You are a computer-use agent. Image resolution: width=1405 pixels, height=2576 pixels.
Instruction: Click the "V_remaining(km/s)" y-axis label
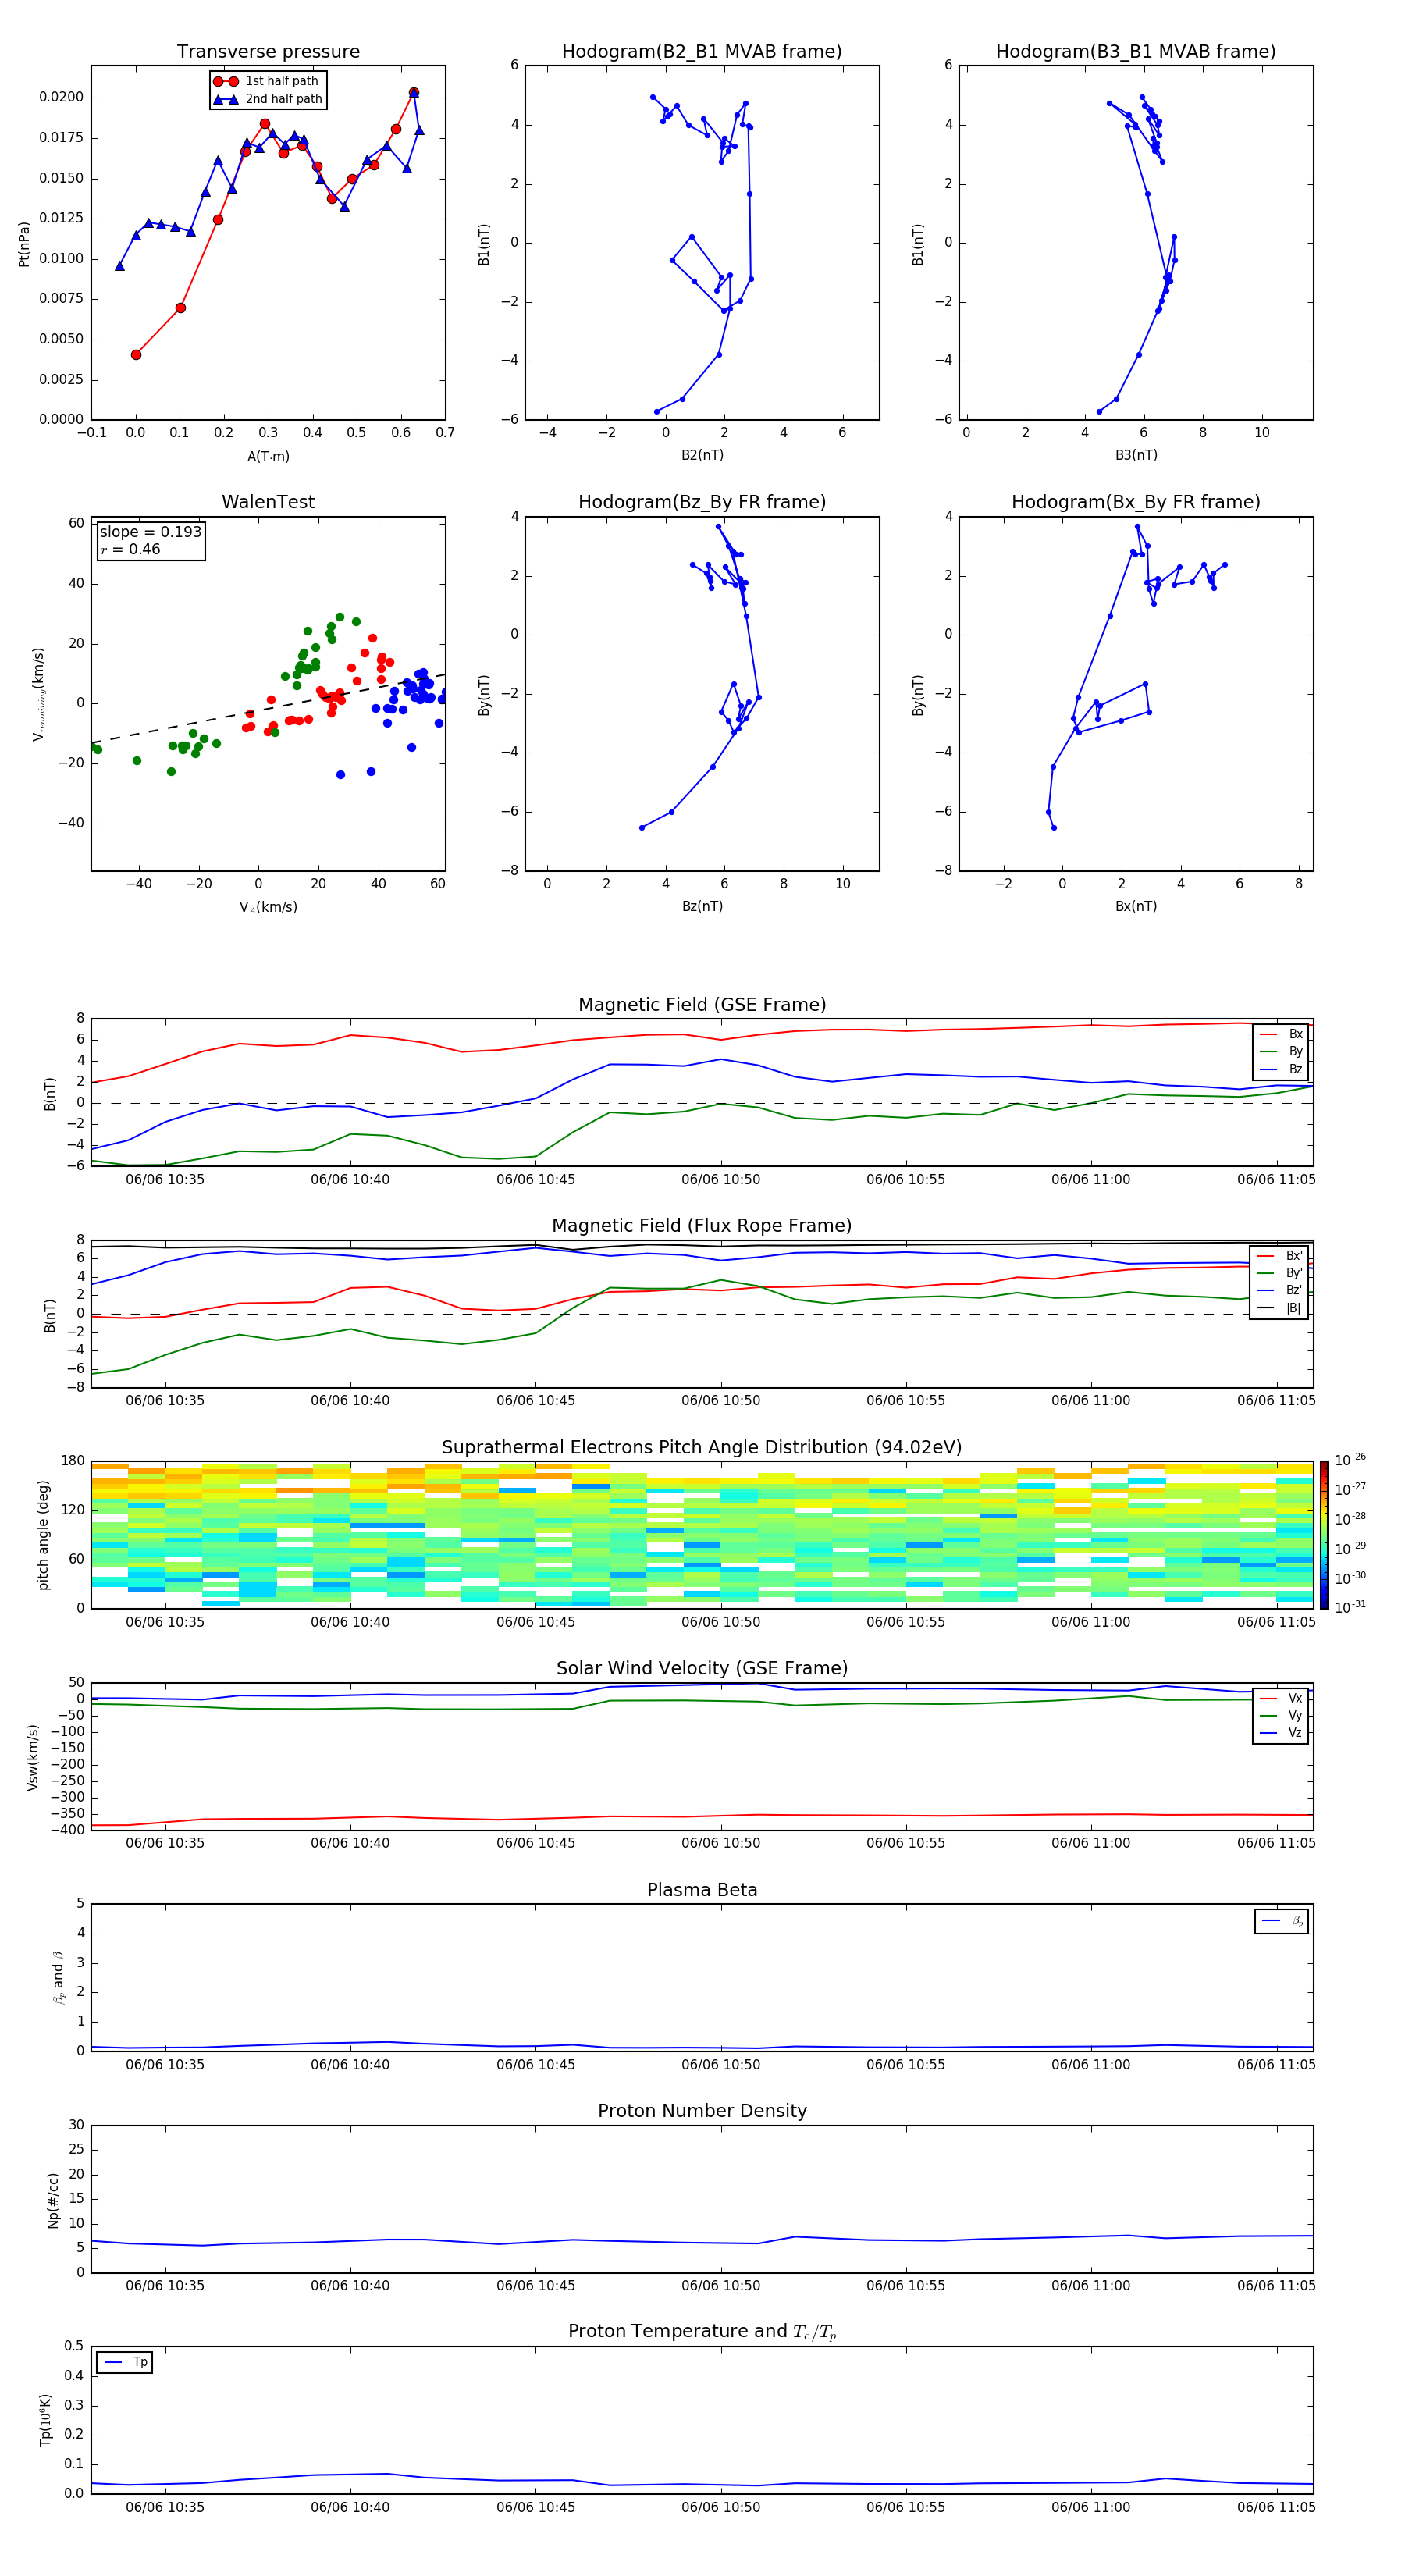pyautogui.click(x=39, y=694)
